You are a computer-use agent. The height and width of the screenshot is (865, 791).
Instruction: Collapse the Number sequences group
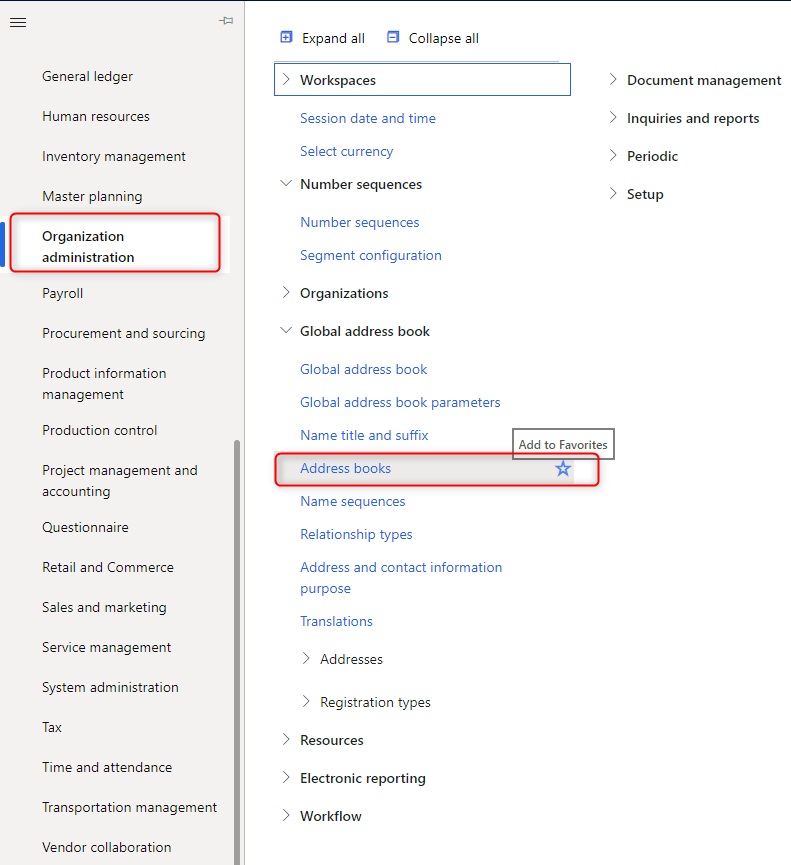(x=286, y=184)
